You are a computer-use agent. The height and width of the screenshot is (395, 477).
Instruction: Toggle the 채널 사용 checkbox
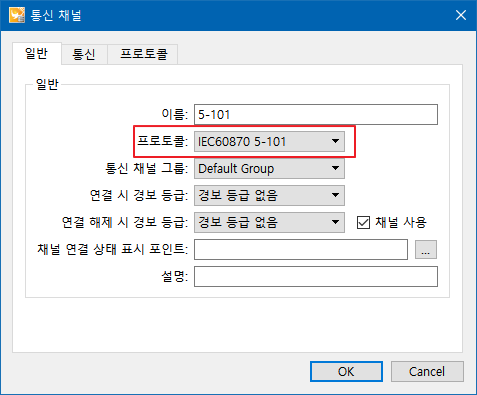[x=363, y=222]
